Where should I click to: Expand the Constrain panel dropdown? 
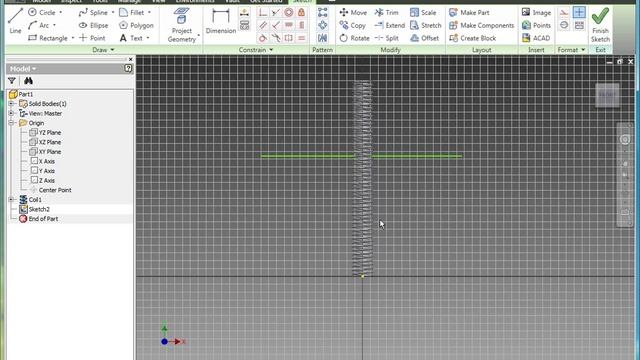pos(271,50)
